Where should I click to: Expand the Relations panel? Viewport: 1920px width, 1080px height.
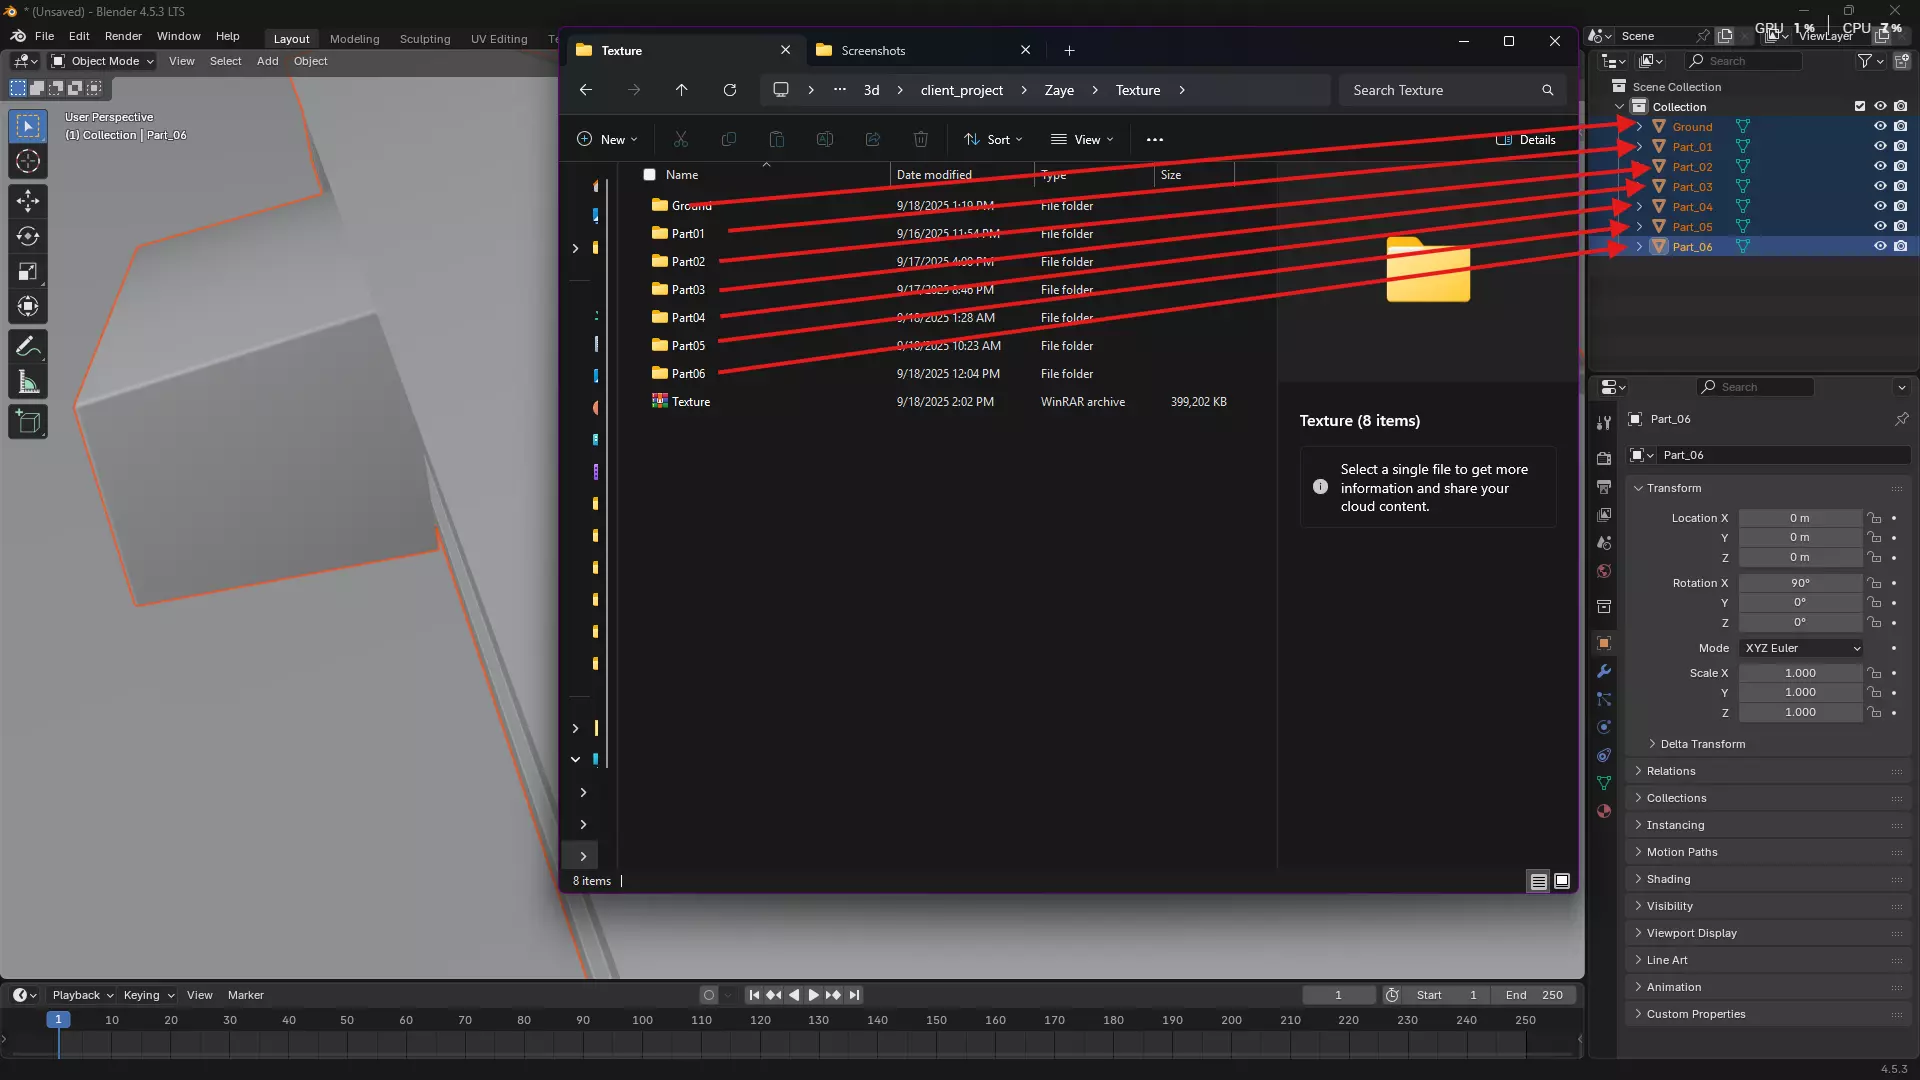pos(1671,771)
